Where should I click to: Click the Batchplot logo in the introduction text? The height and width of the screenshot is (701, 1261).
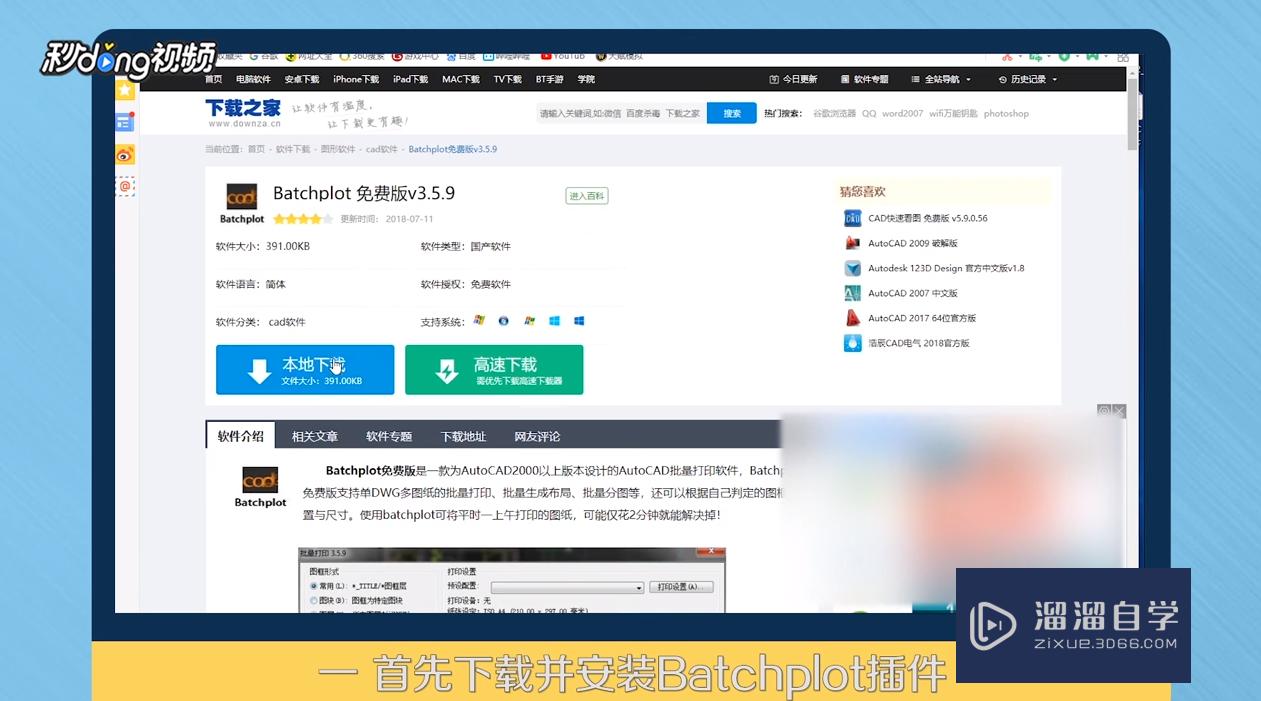tap(260, 487)
